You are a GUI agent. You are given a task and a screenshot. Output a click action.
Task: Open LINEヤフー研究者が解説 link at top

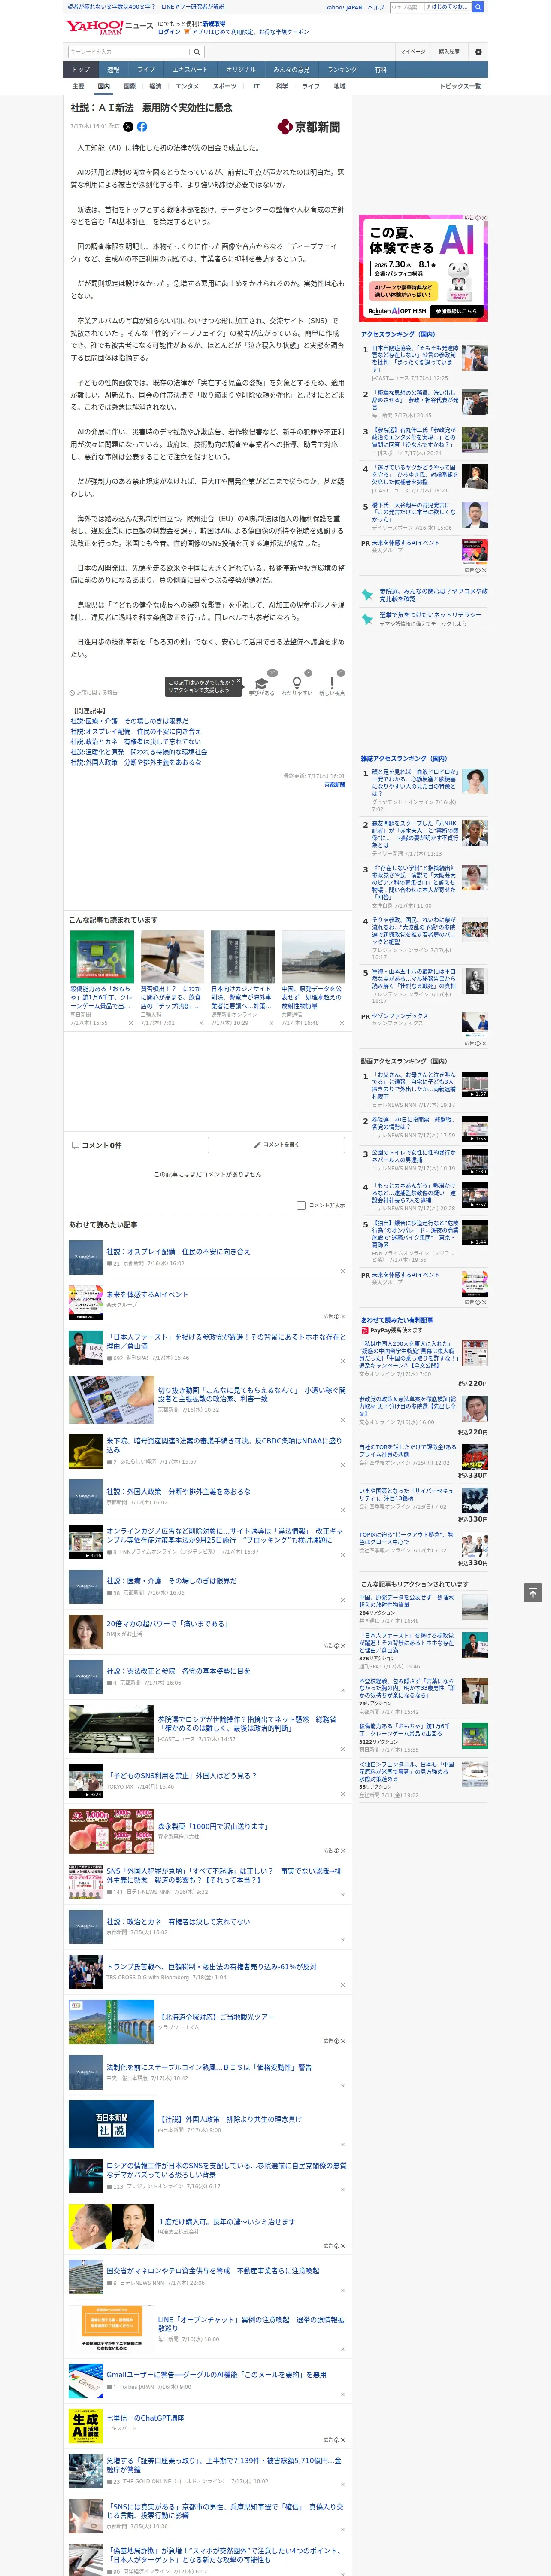click(193, 7)
